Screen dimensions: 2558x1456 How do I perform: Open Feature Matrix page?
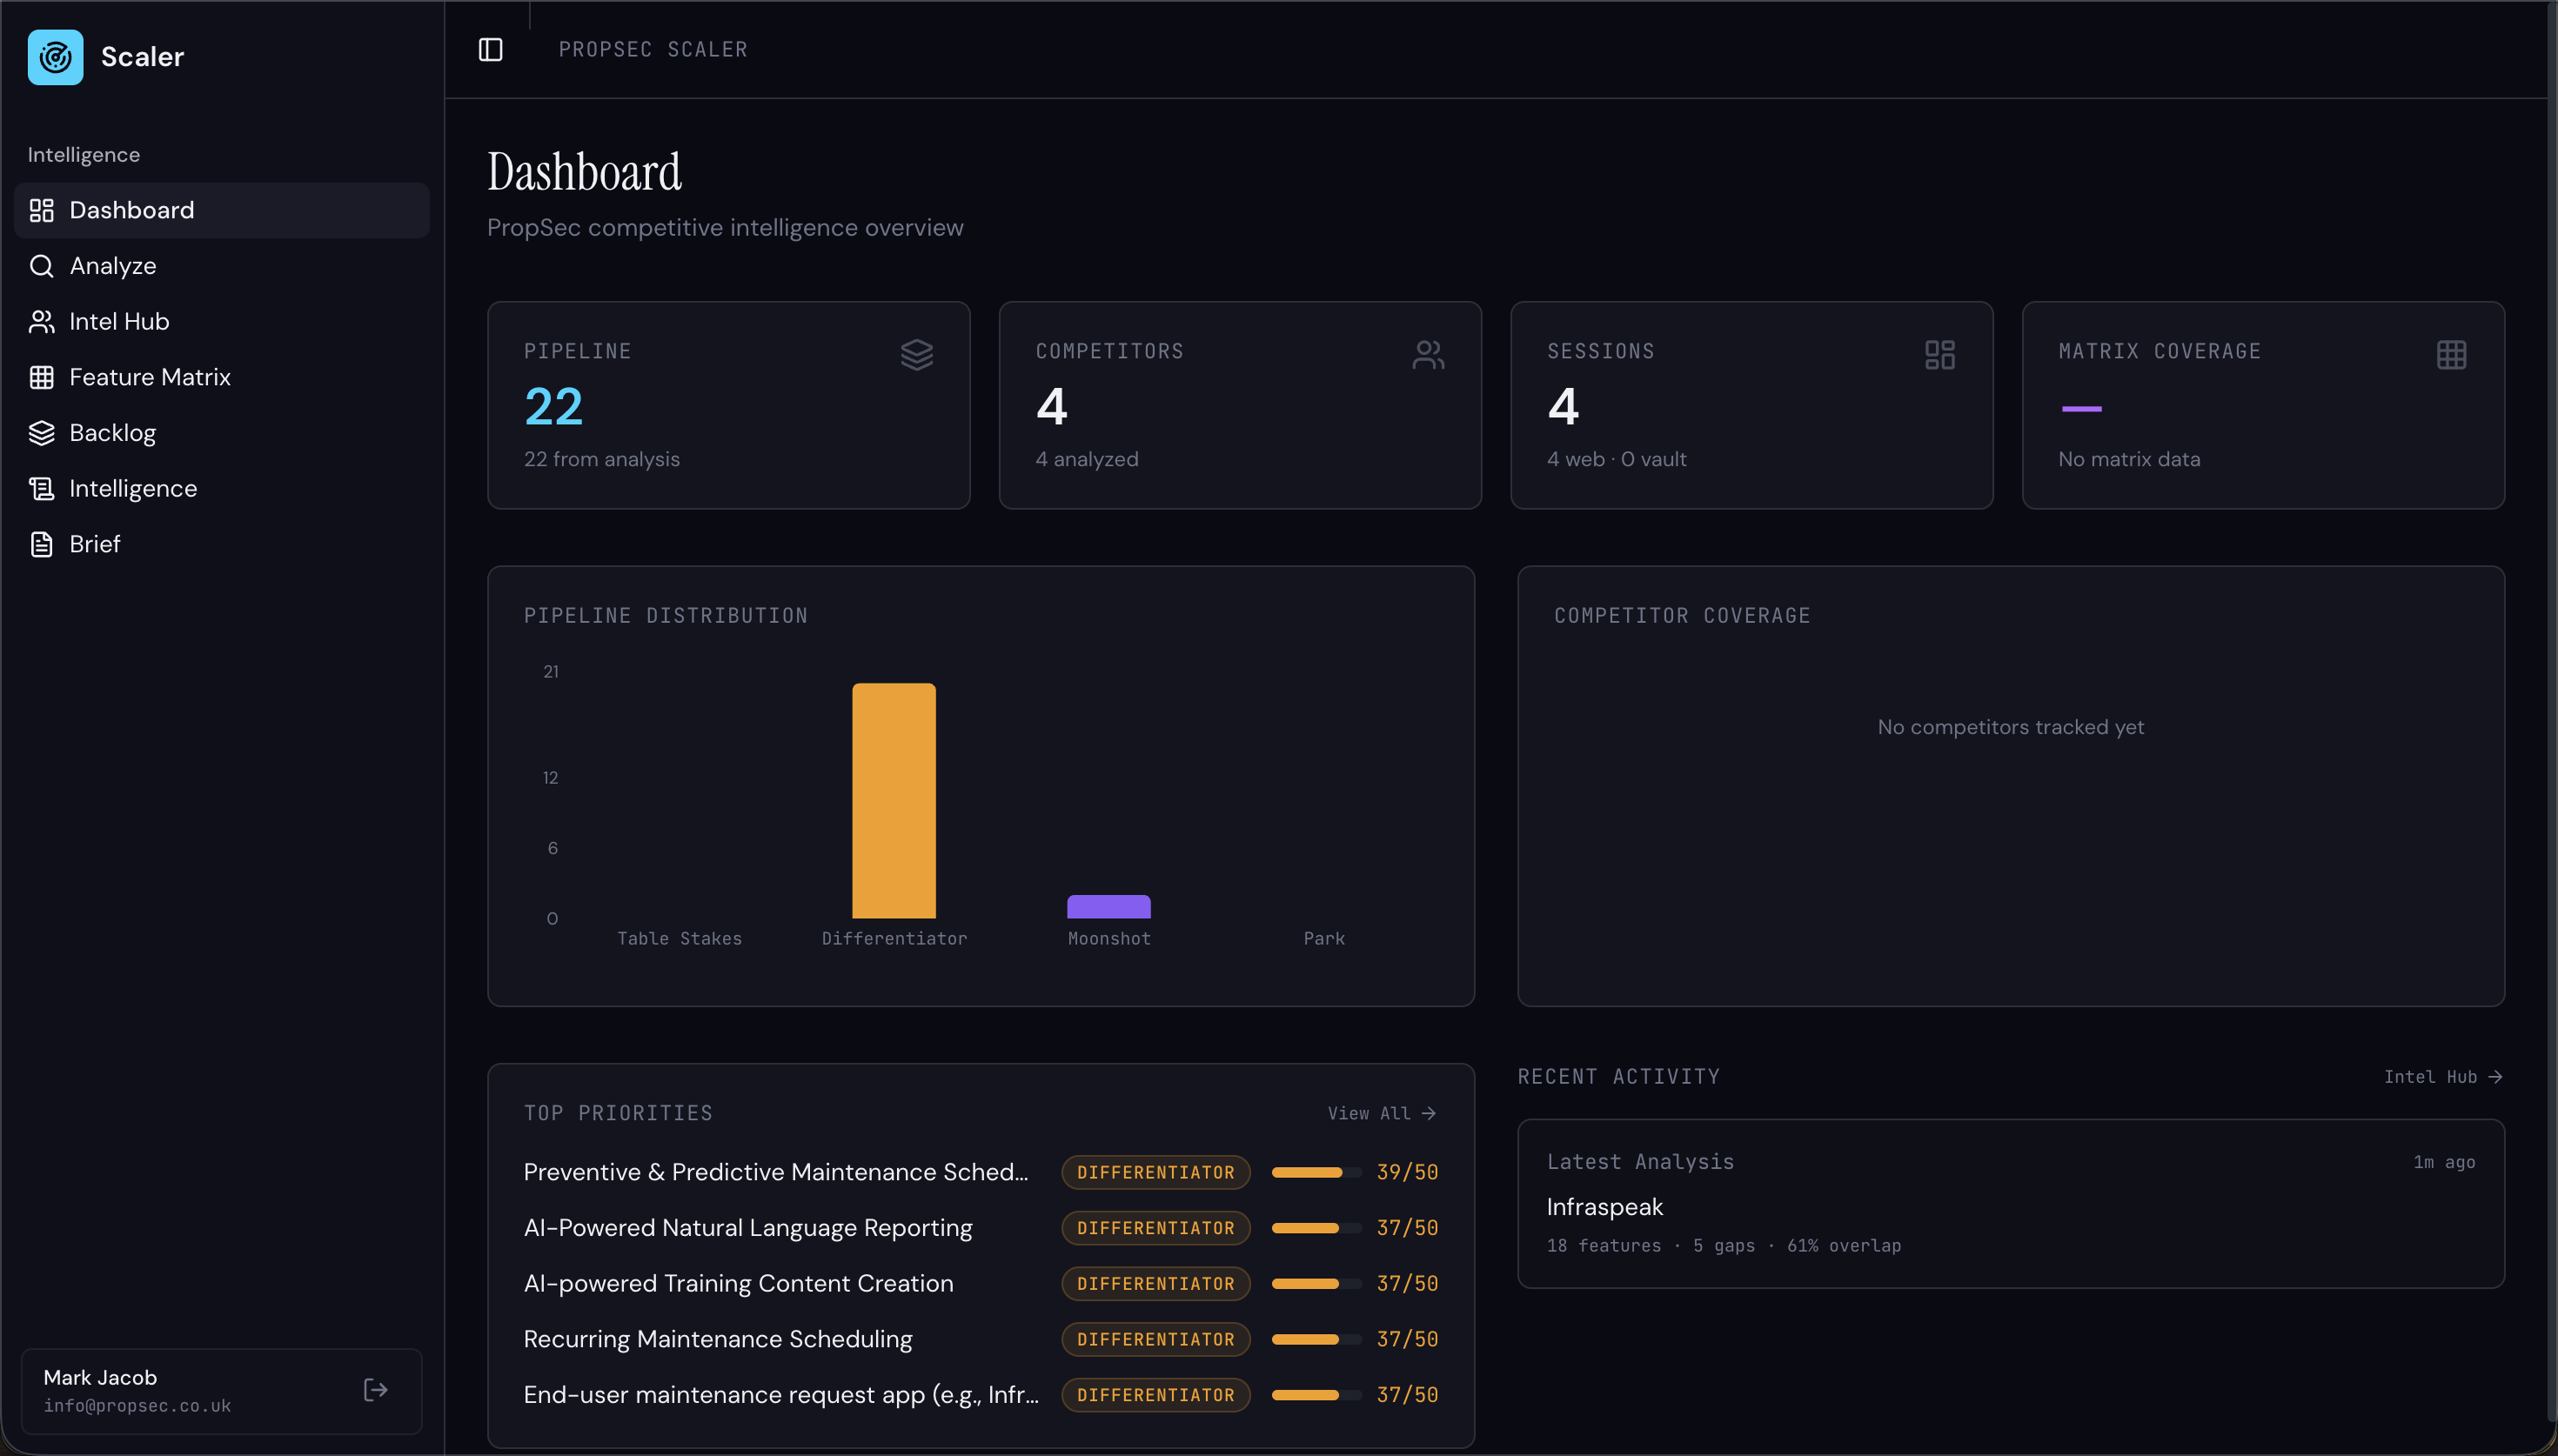pos(222,377)
